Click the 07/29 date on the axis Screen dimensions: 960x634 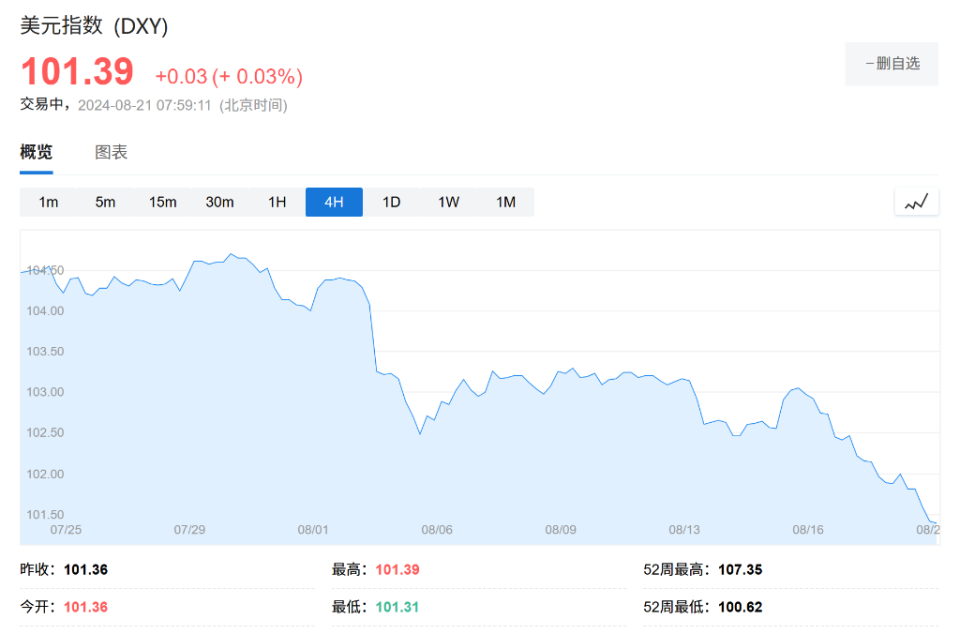[189, 530]
